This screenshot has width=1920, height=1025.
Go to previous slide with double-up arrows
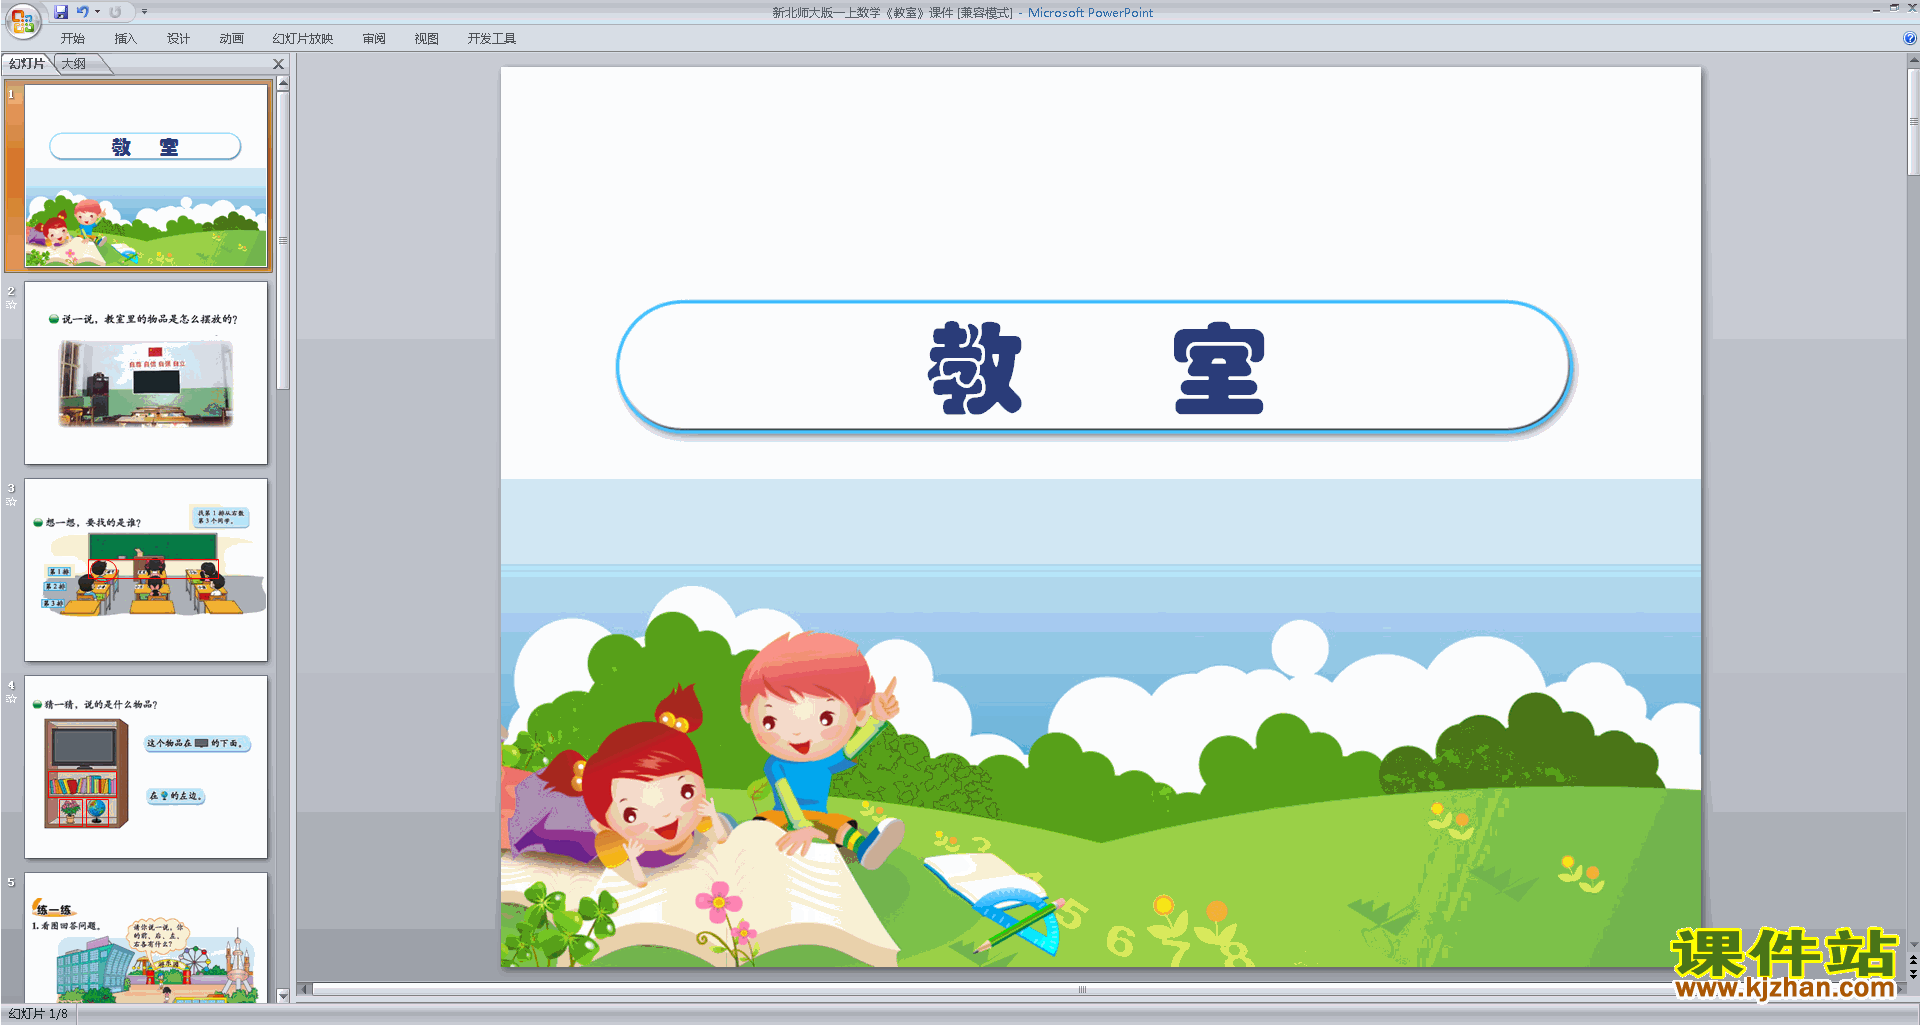click(x=1913, y=960)
